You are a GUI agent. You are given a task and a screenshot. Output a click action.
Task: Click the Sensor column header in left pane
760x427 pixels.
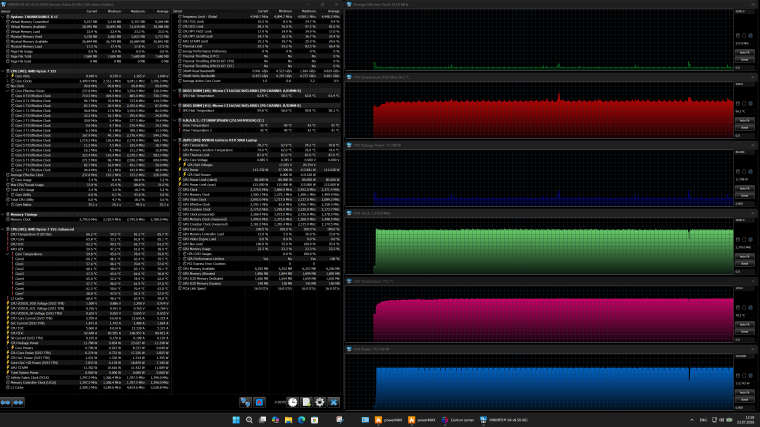point(37,11)
